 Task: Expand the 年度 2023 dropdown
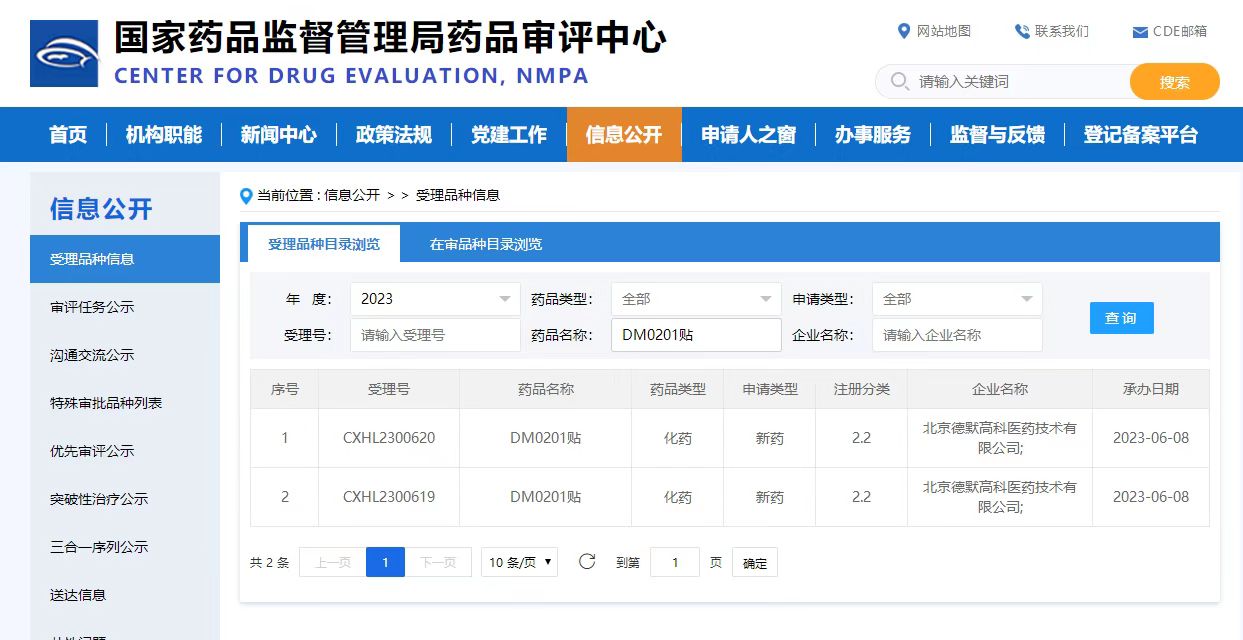coord(434,299)
